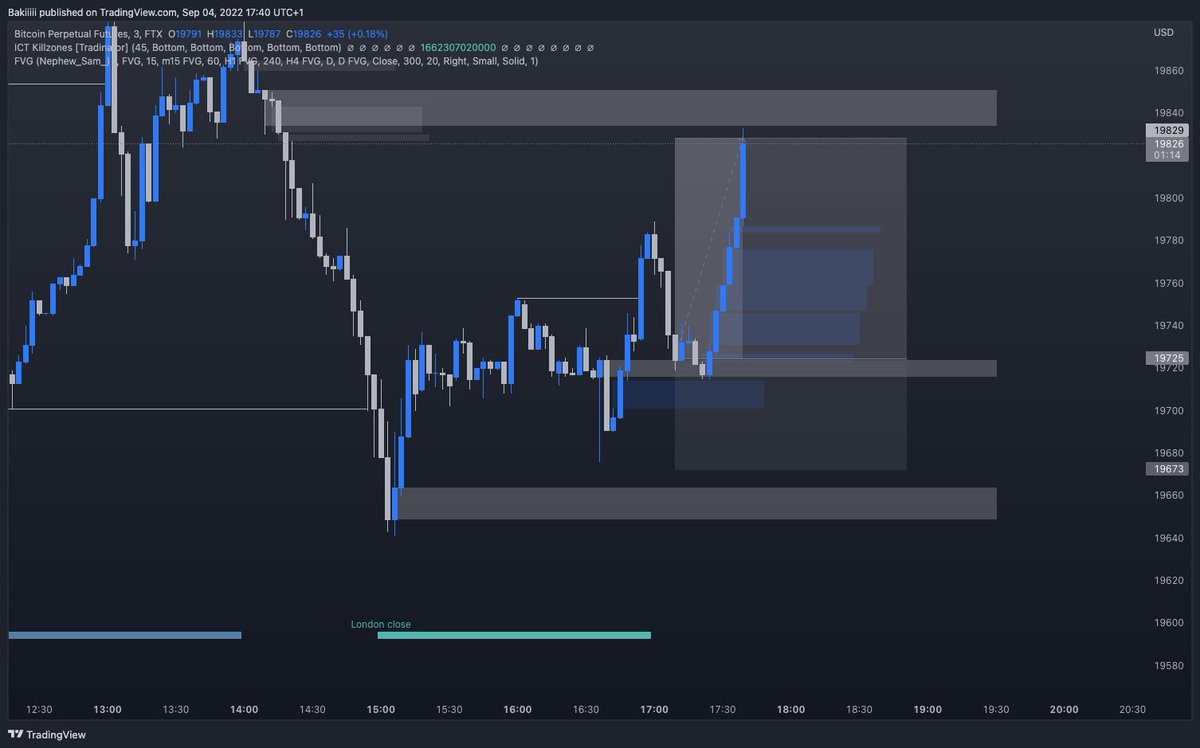This screenshot has width=1200, height=748.
Task: Select the grey FVG zone near 19660
Action: (x=697, y=504)
